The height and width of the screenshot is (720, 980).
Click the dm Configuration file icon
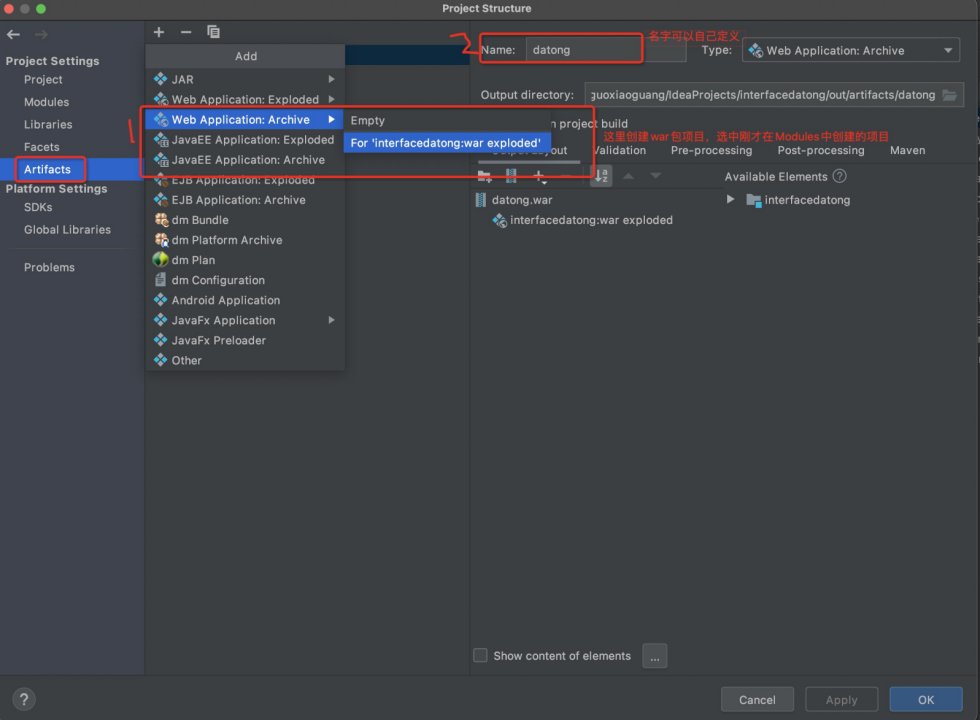[x=161, y=279]
